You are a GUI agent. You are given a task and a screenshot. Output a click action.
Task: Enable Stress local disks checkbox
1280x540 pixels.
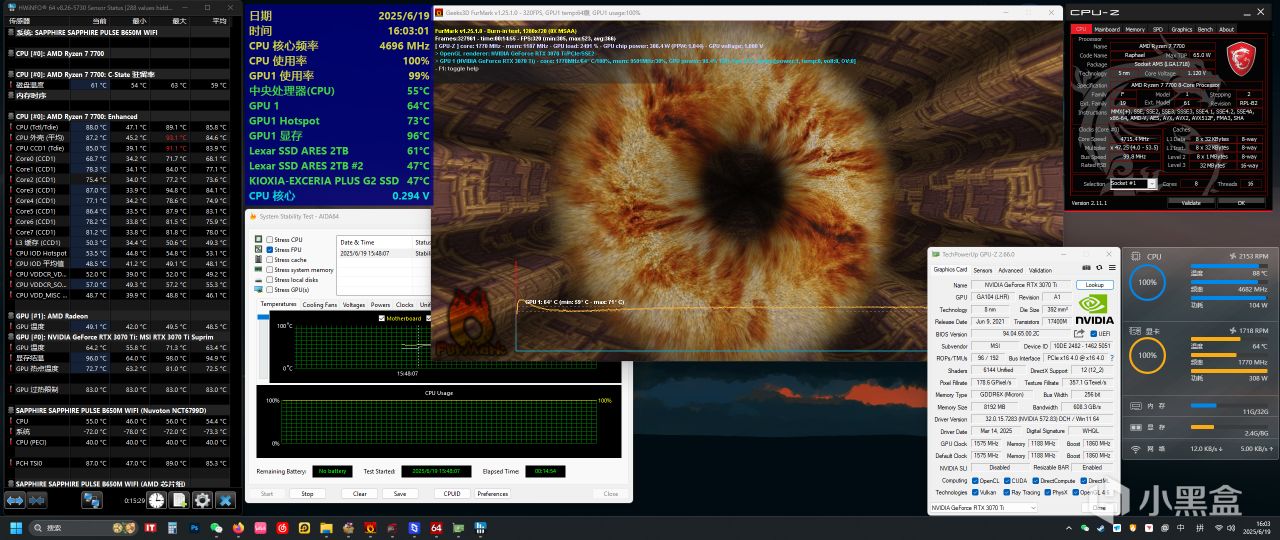click(270, 280)
